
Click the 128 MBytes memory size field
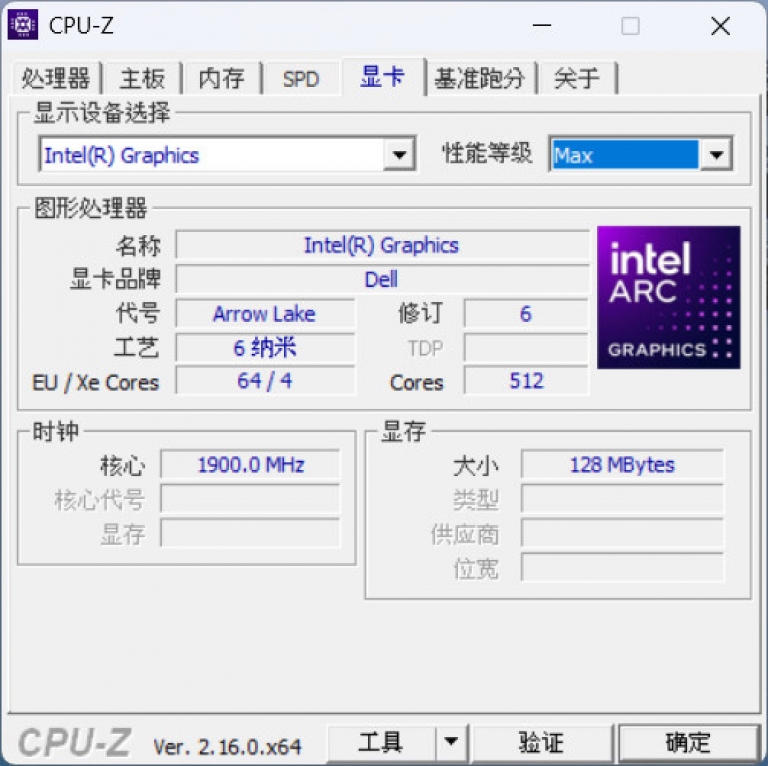click(622, 464)
